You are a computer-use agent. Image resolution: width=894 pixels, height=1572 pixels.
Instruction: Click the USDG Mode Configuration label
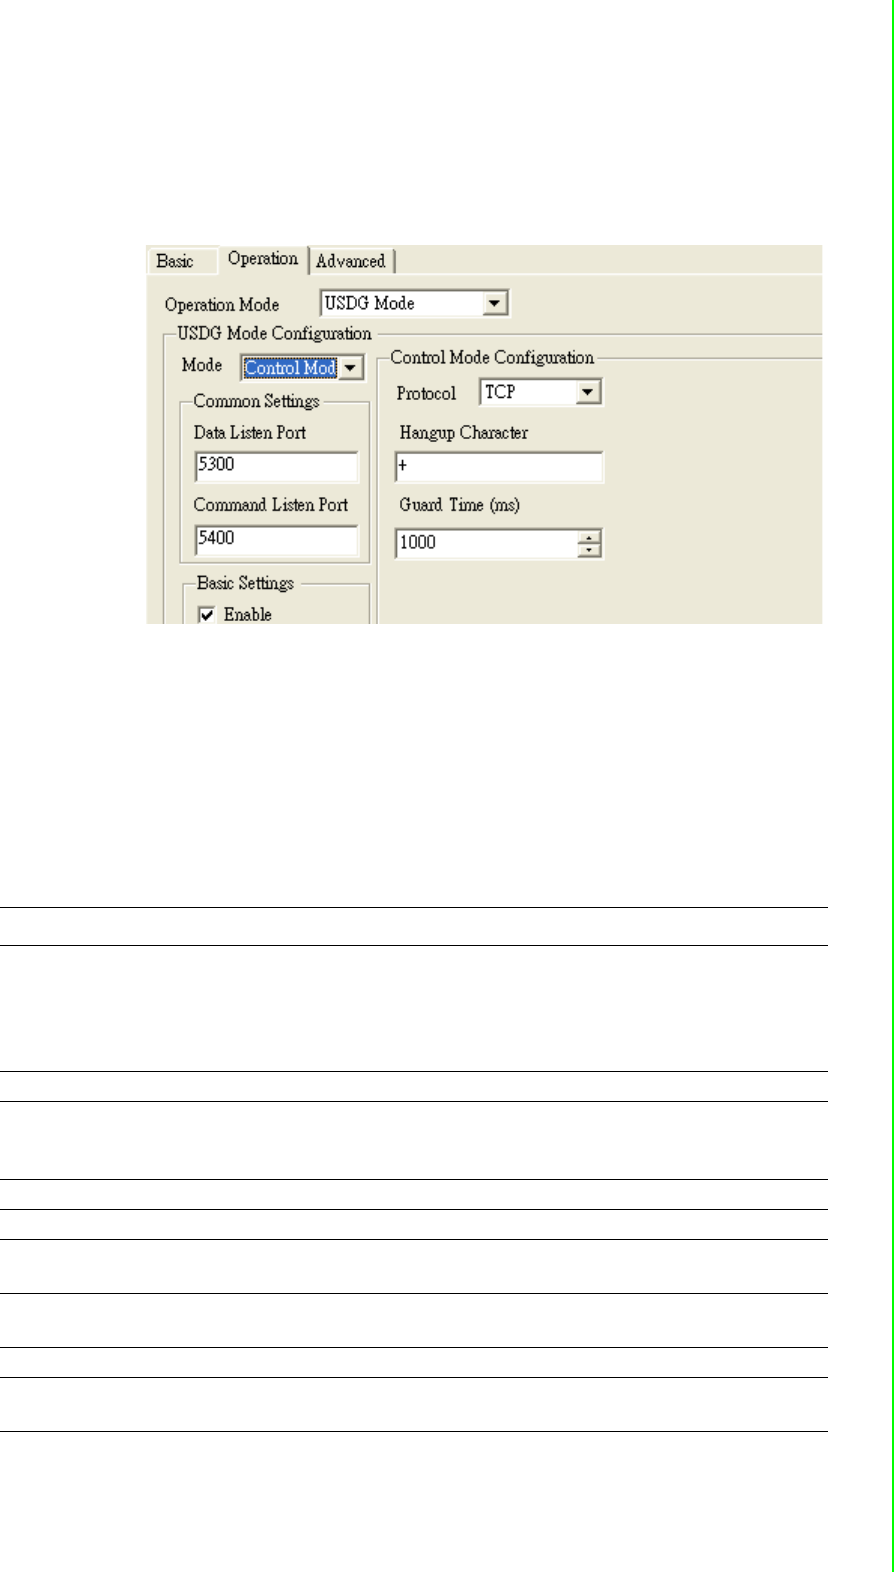(274, 334)
